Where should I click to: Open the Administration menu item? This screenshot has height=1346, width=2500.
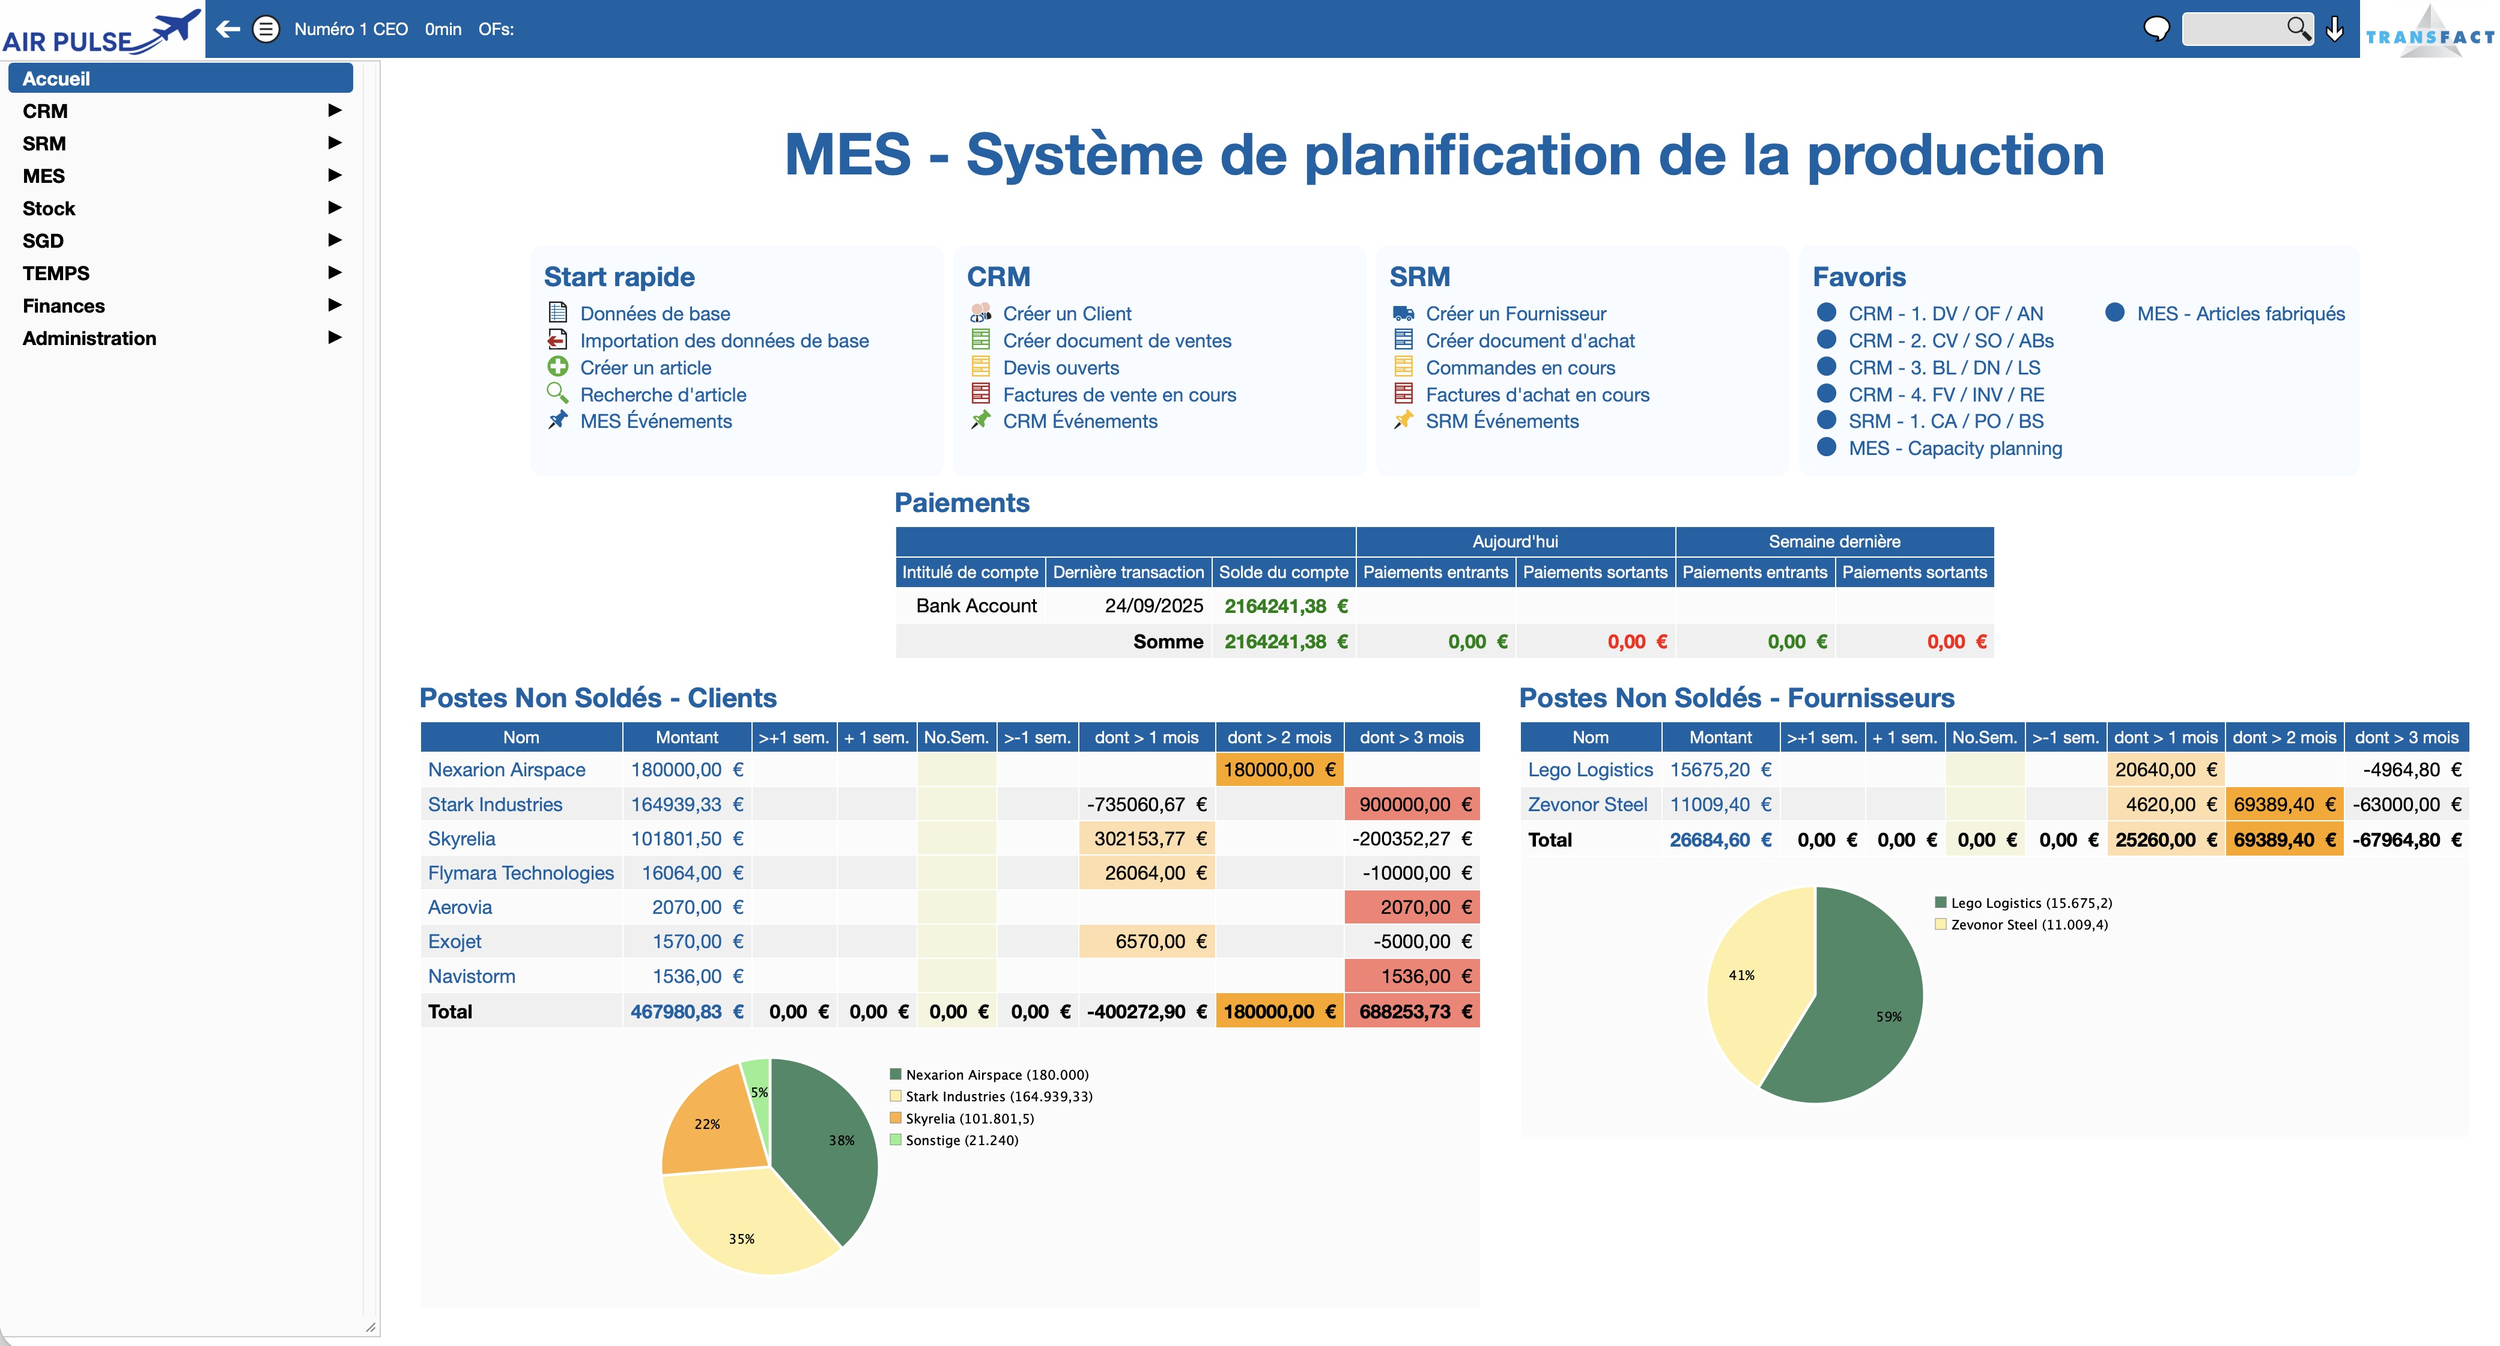coord(90,338)
